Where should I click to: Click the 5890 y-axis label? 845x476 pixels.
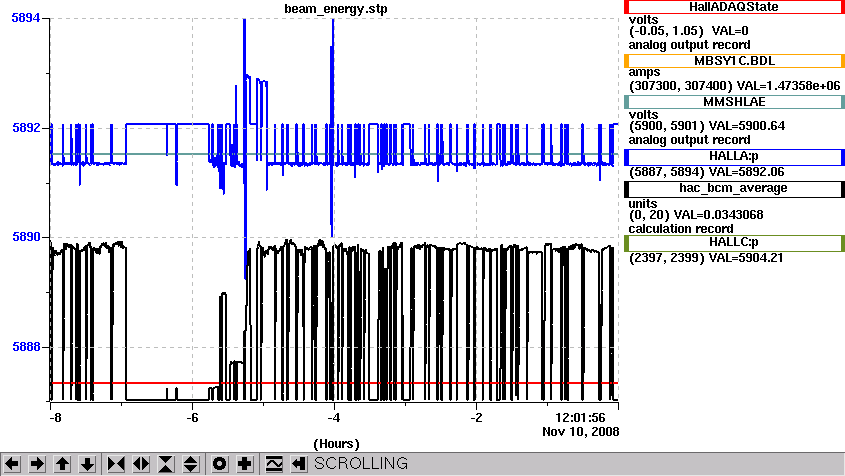pos(26,237)
